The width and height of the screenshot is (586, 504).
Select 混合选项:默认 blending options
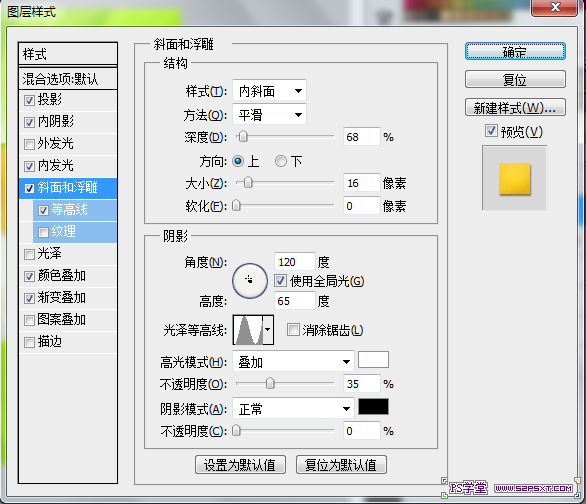(x=68, y=79)
